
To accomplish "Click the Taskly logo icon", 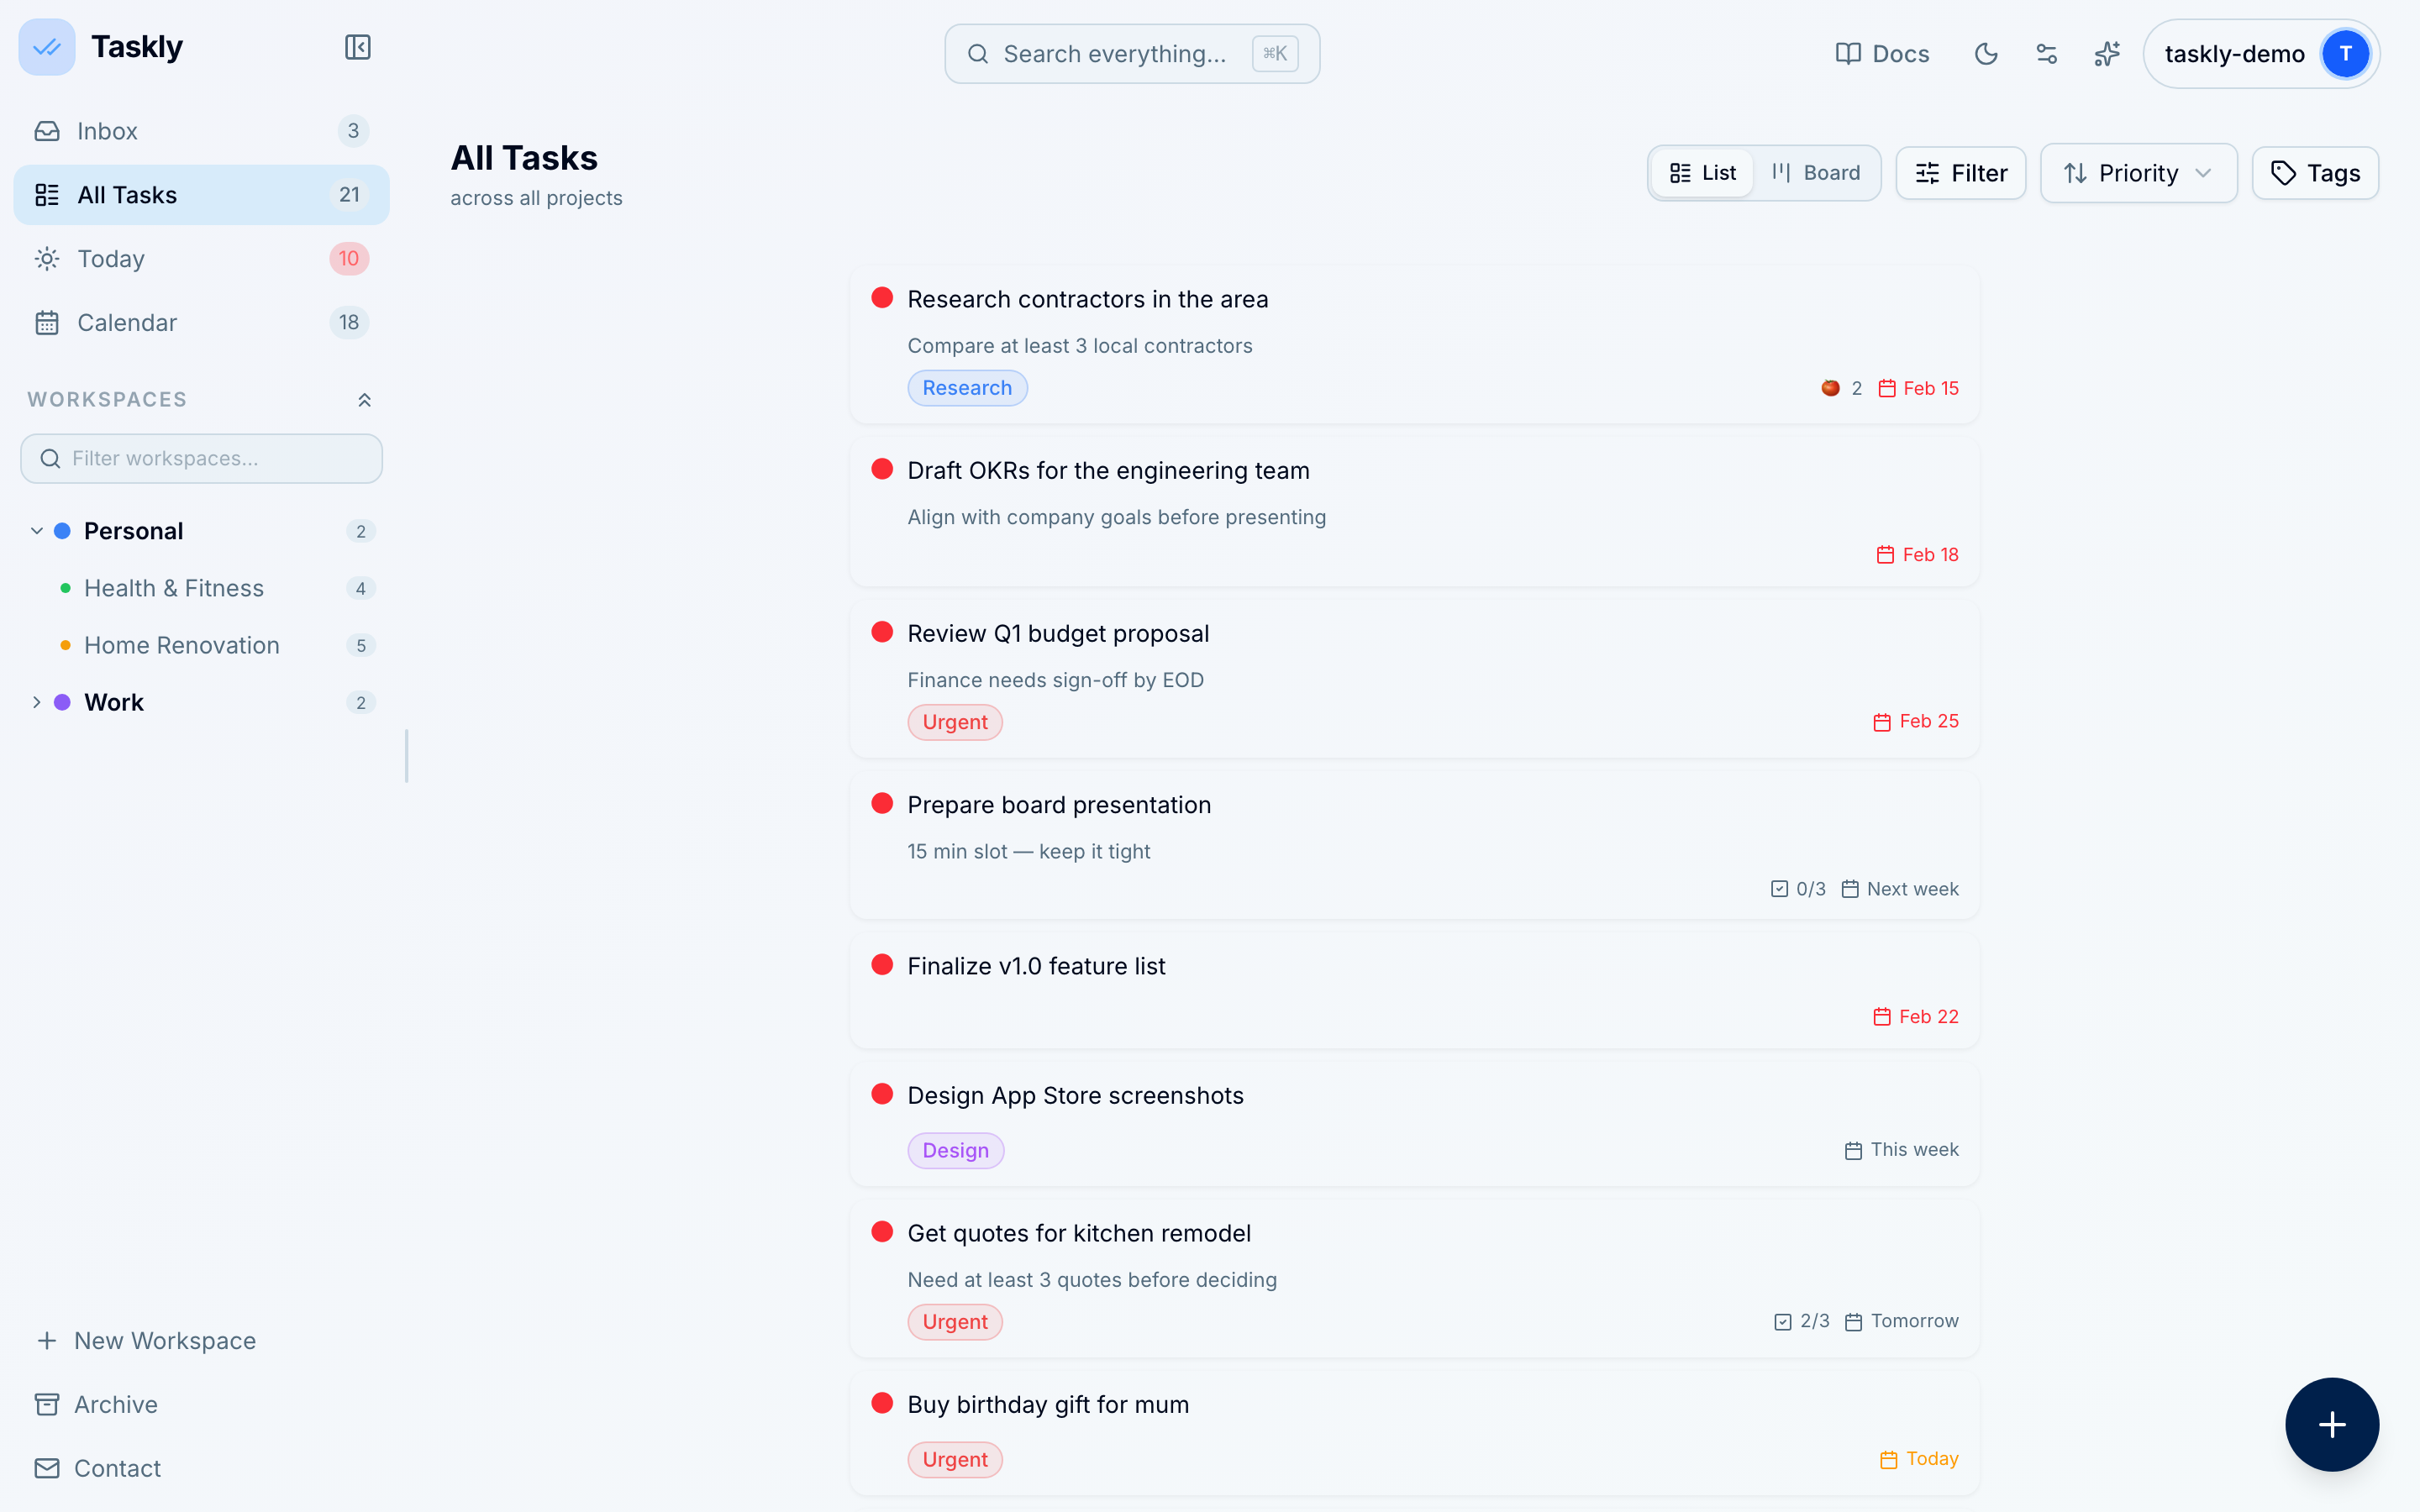I will [47, 47].
